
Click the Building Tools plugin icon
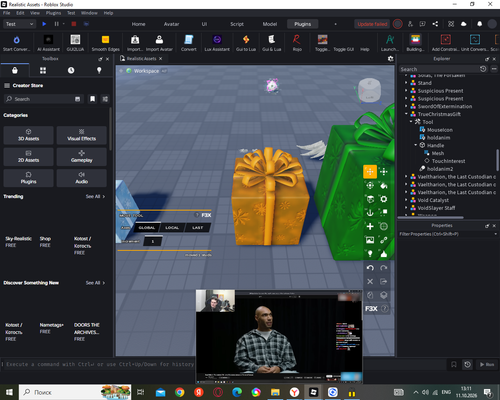click(415, 40)
